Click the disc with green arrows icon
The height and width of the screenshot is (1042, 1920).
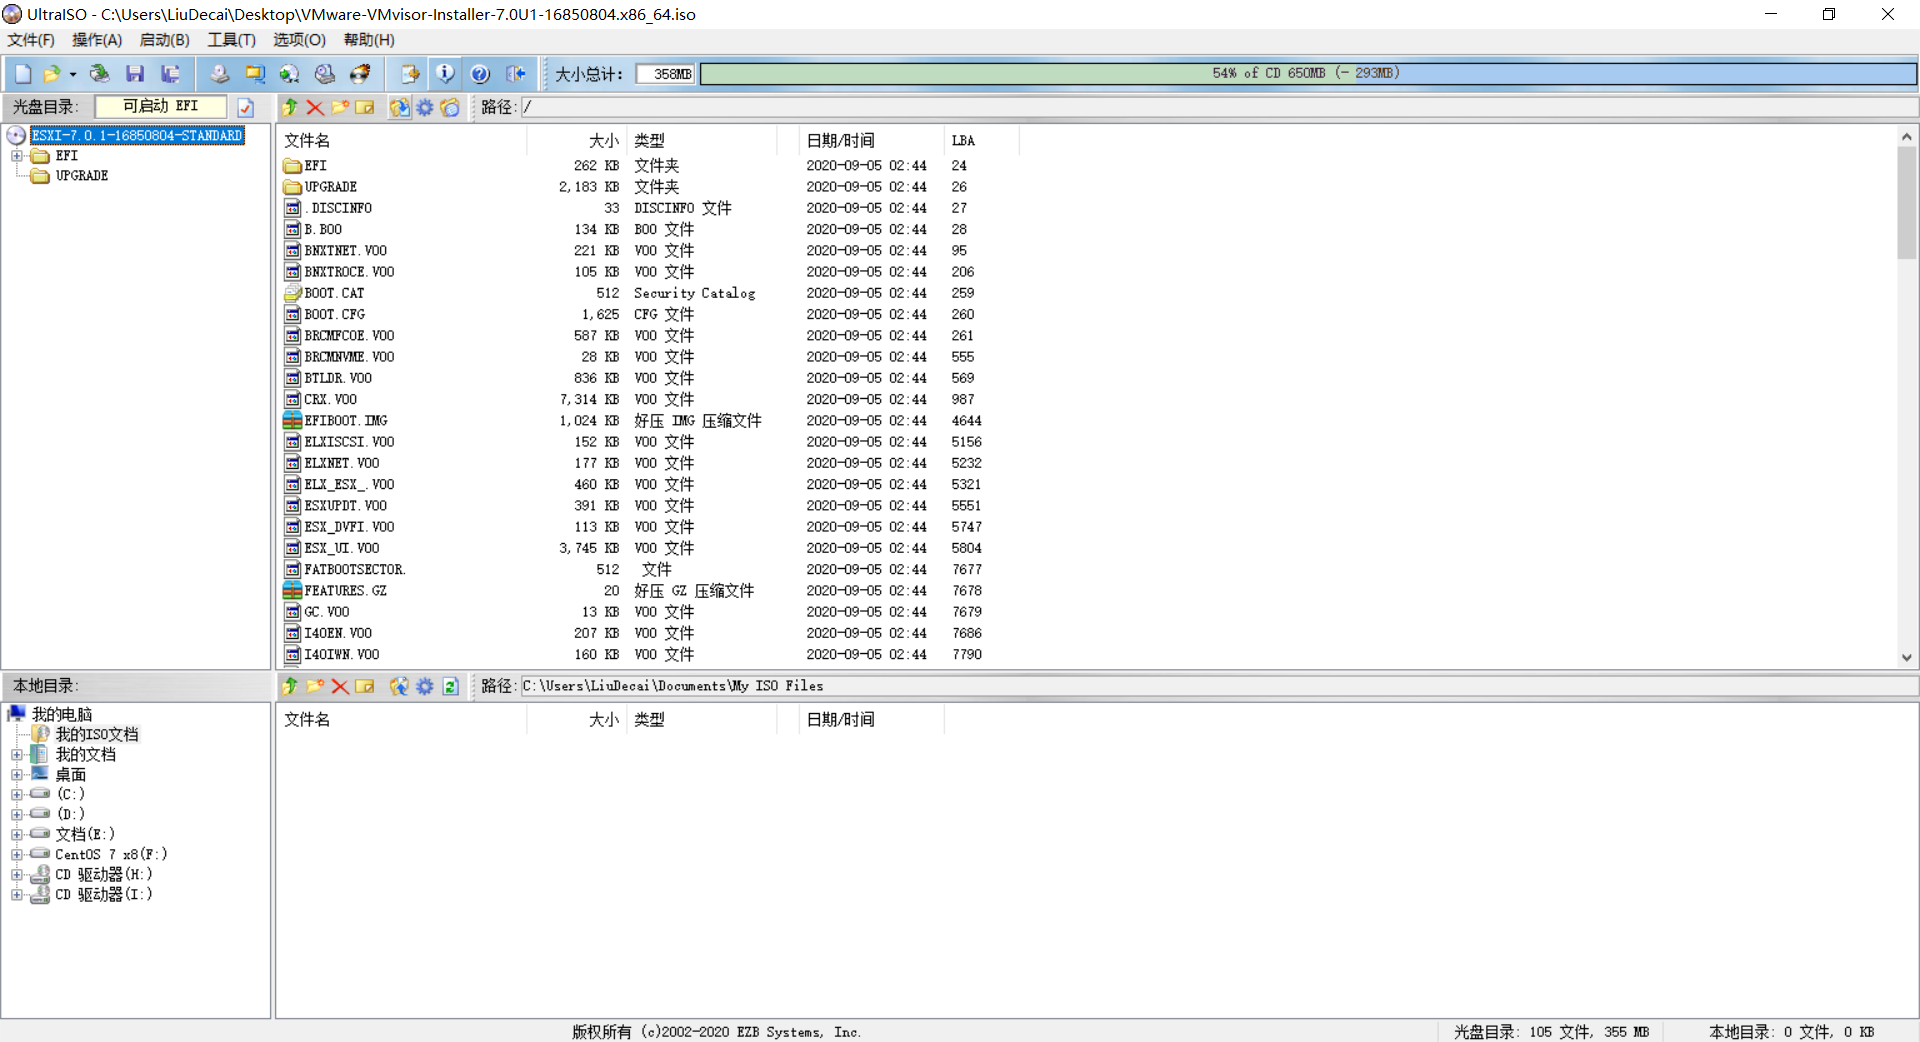[x=290, y=74]
